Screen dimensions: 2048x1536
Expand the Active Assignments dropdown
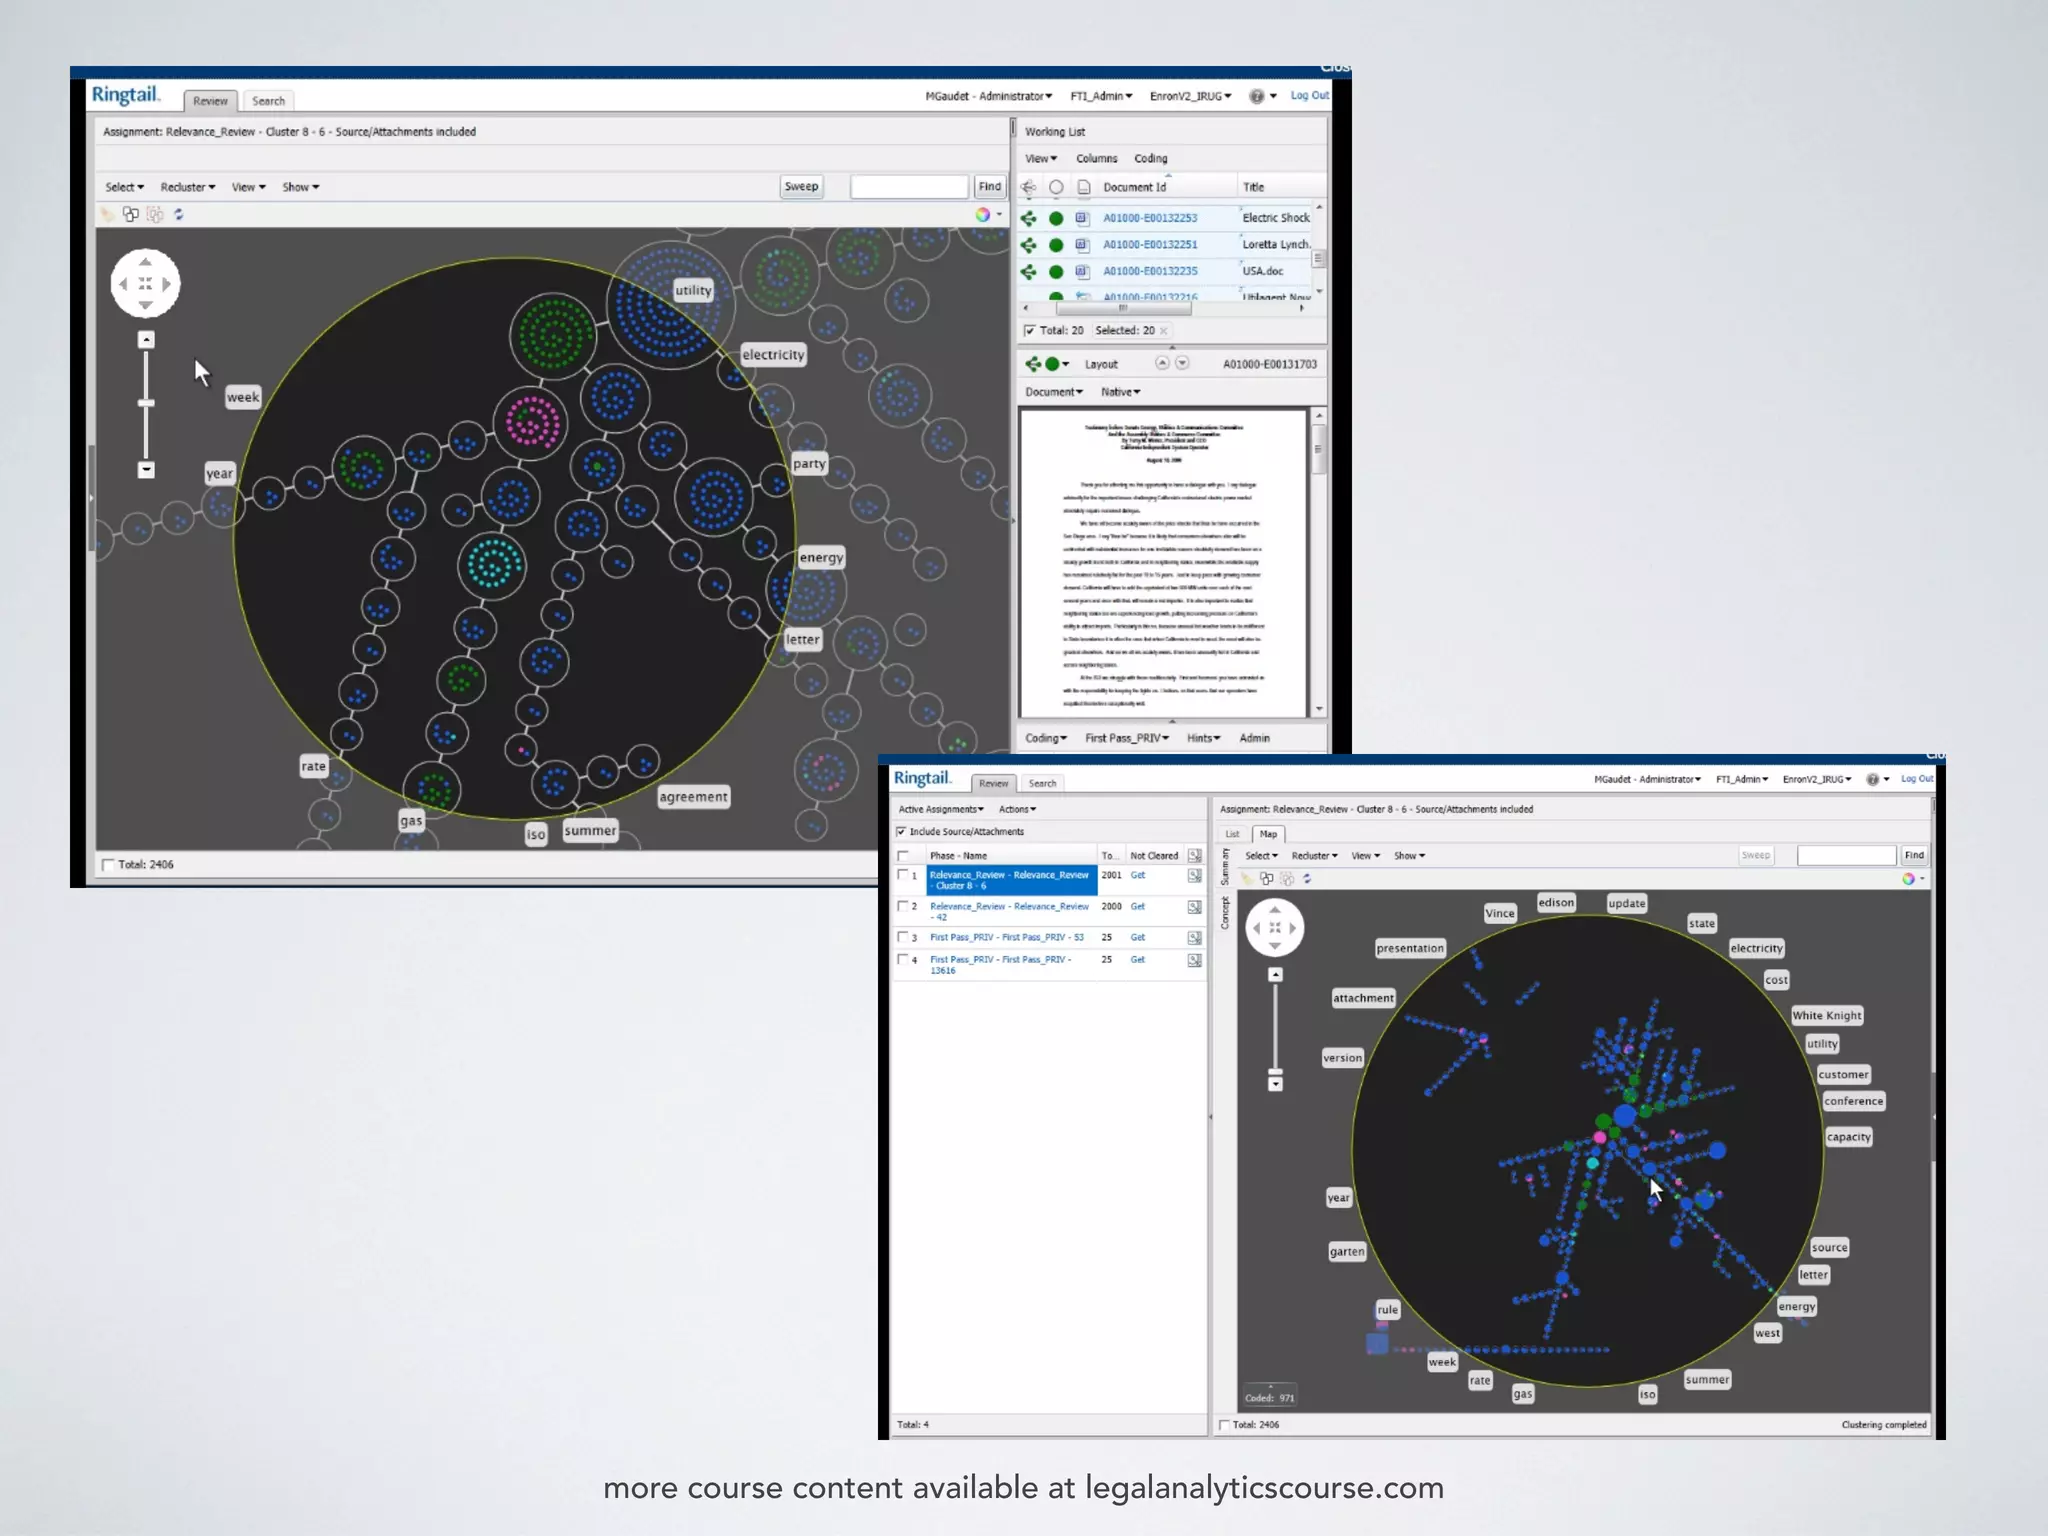click(x=940, y=809)
